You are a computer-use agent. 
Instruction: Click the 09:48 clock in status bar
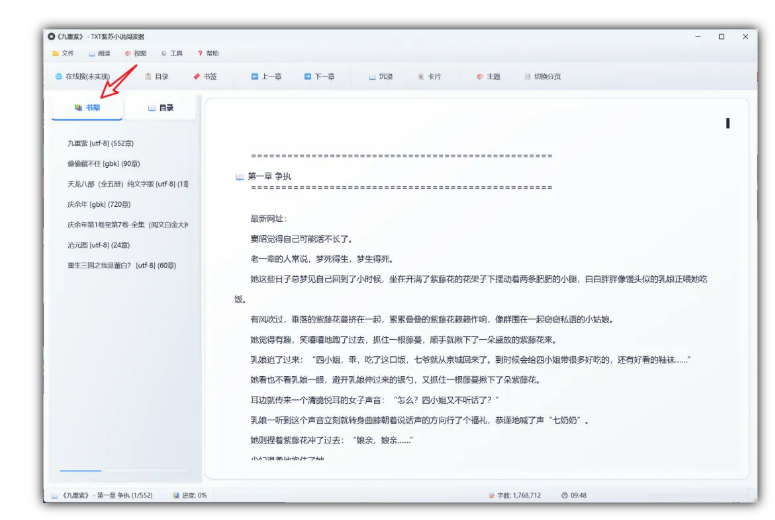(x=574, y=495)
